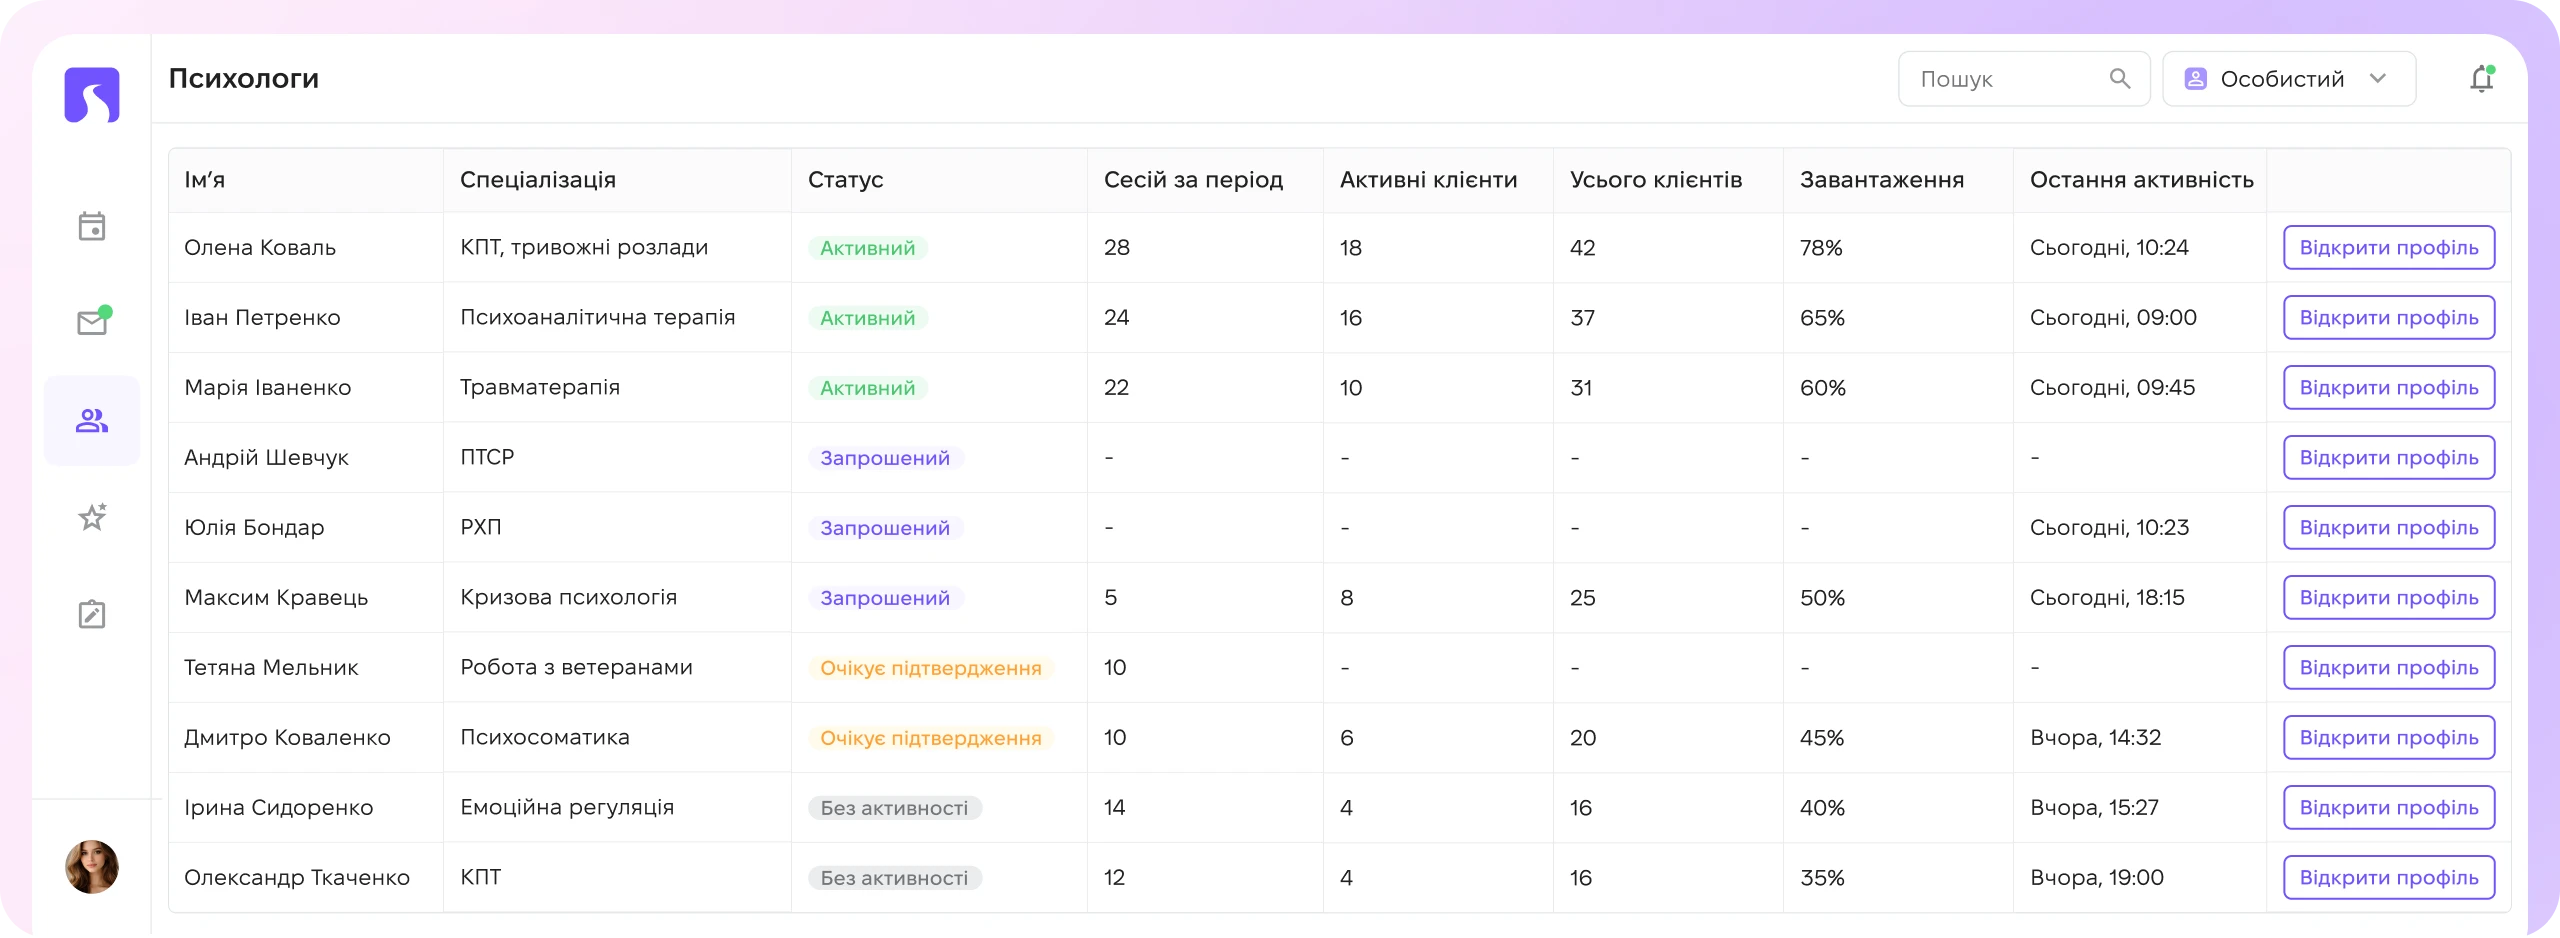Click the Остання активність column header
This screenshot has width=2560, height=938.
(2141, 180)
